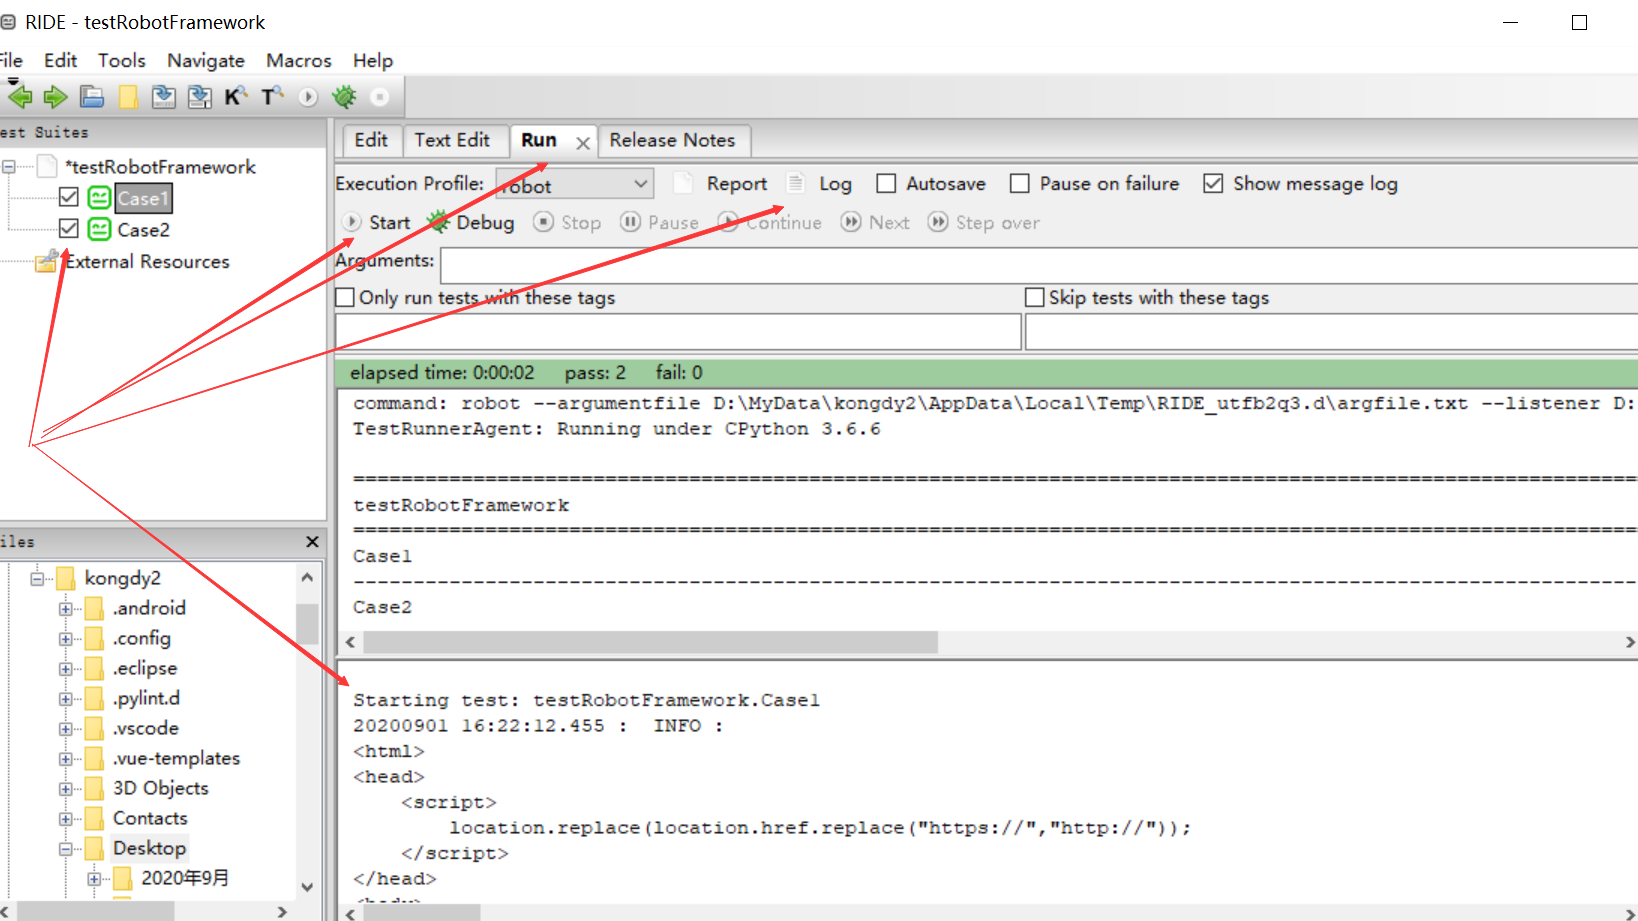Click the Desktop folder icon
Image resolution: width=1638 pixels, height=921 pixels.
(94, 848)
